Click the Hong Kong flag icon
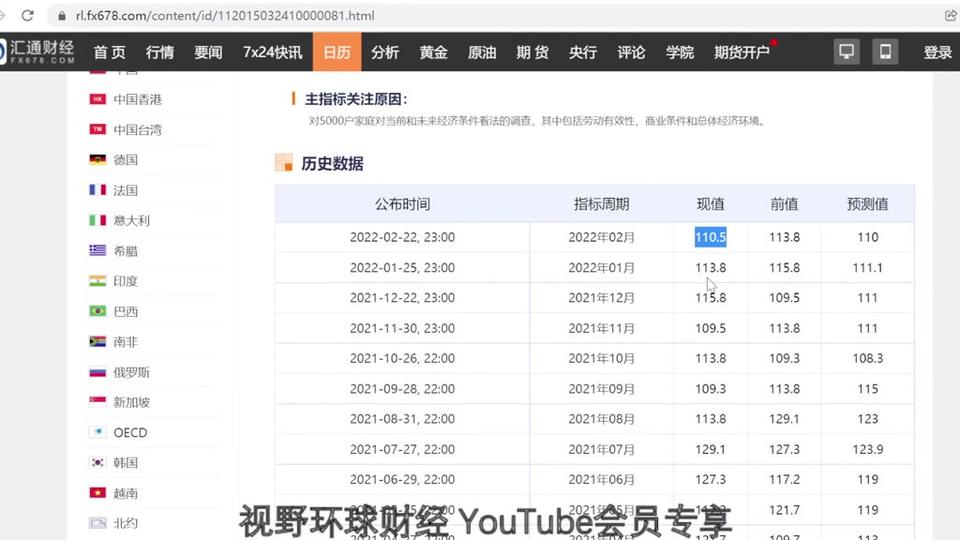Screen dimensions: 960x540 coord(97,99)
